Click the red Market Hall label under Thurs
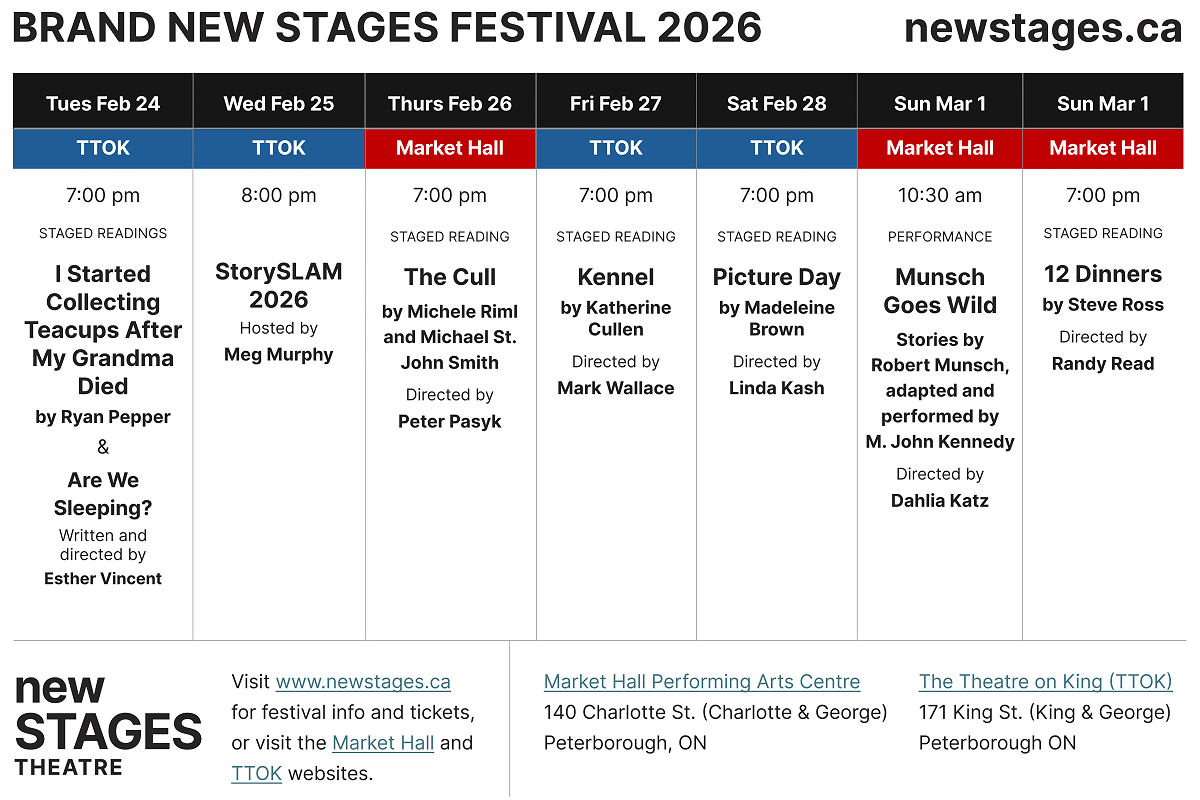This screenshot has width=1200, height=800. pos(450,148)
